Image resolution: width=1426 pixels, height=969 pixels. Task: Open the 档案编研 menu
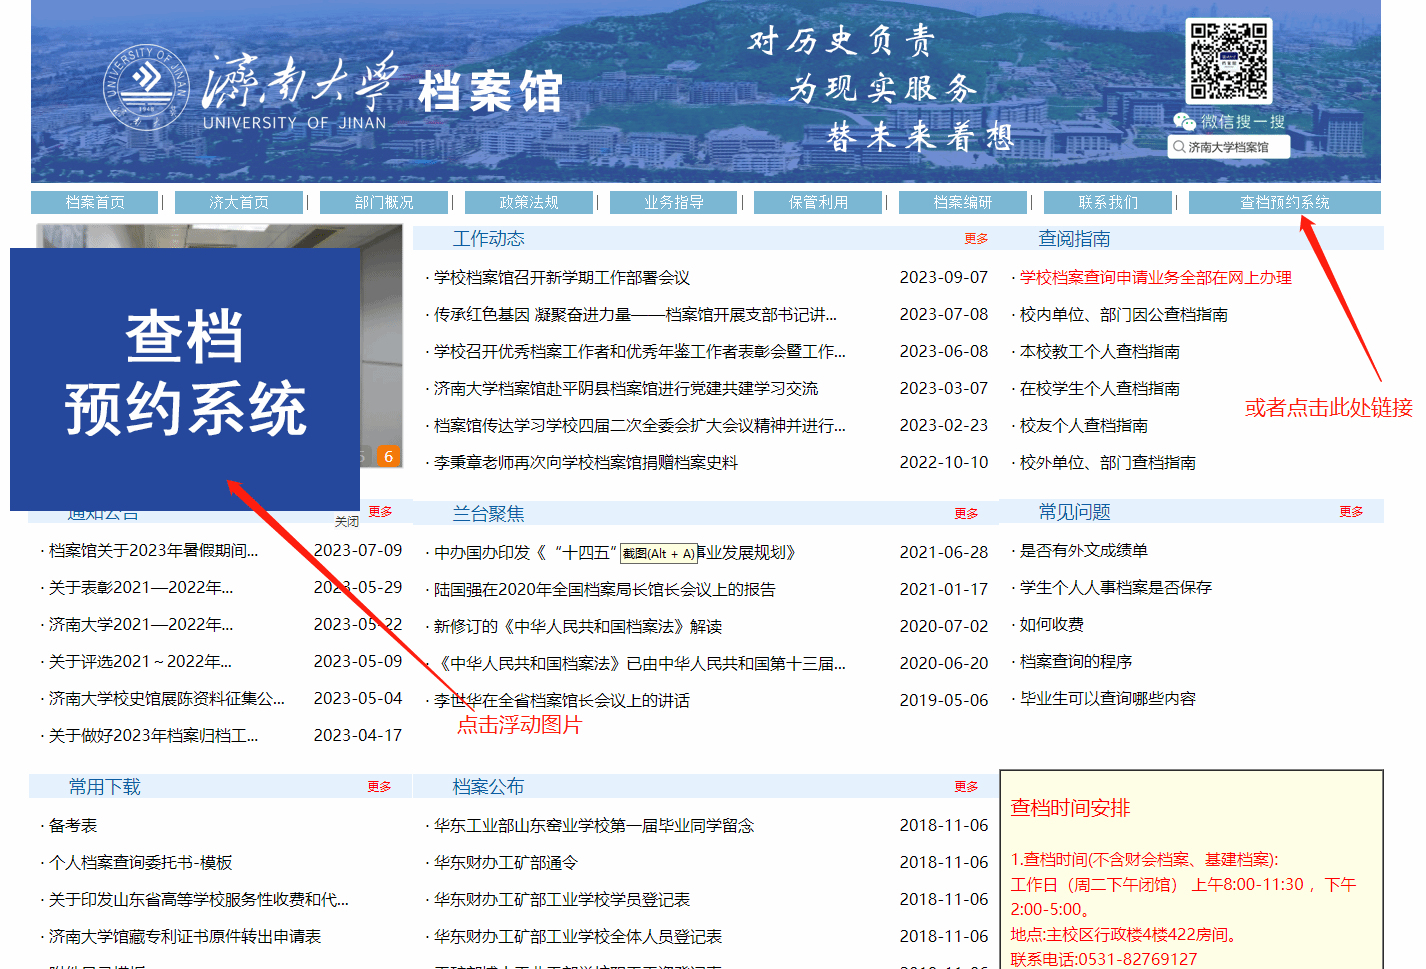click(963, 202)
